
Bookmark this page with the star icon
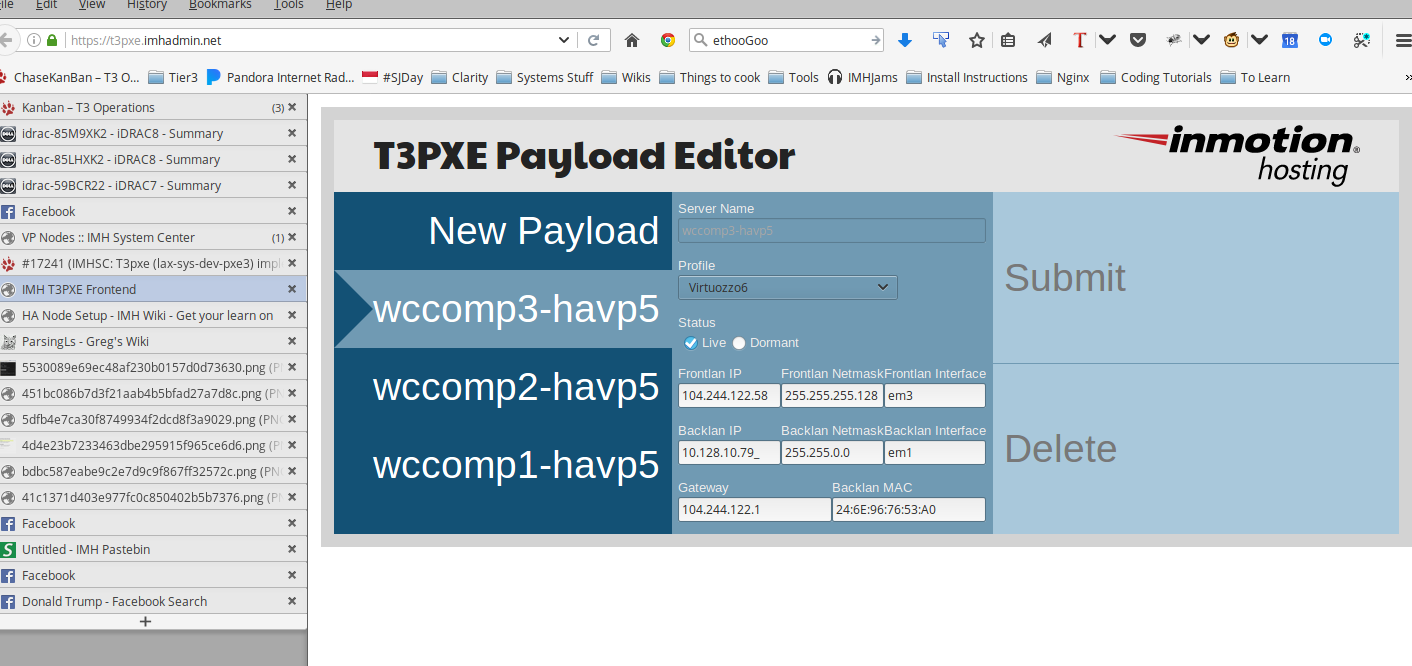point(976,41)
